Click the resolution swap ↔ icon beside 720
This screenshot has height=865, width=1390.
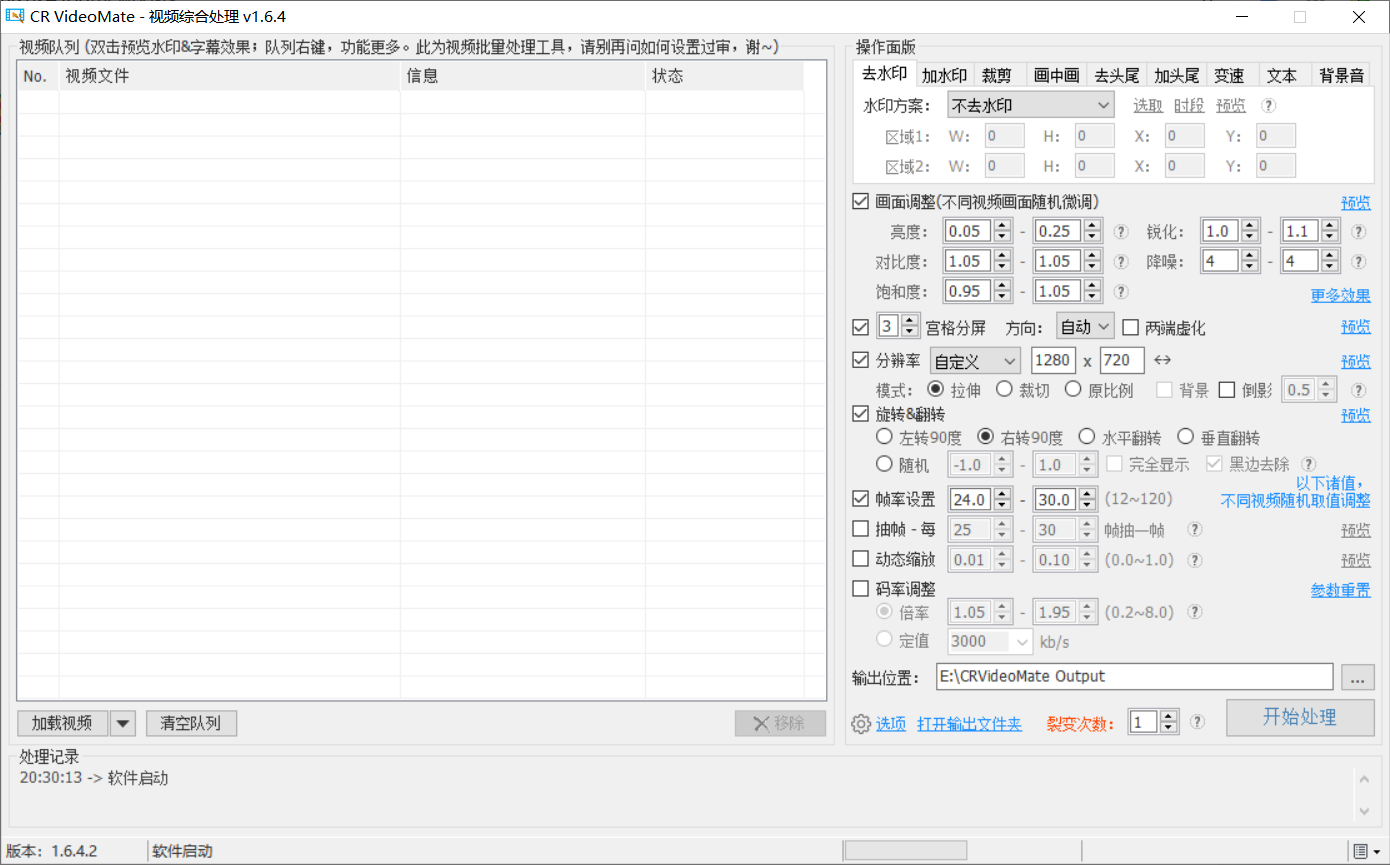coord(1160,360)
